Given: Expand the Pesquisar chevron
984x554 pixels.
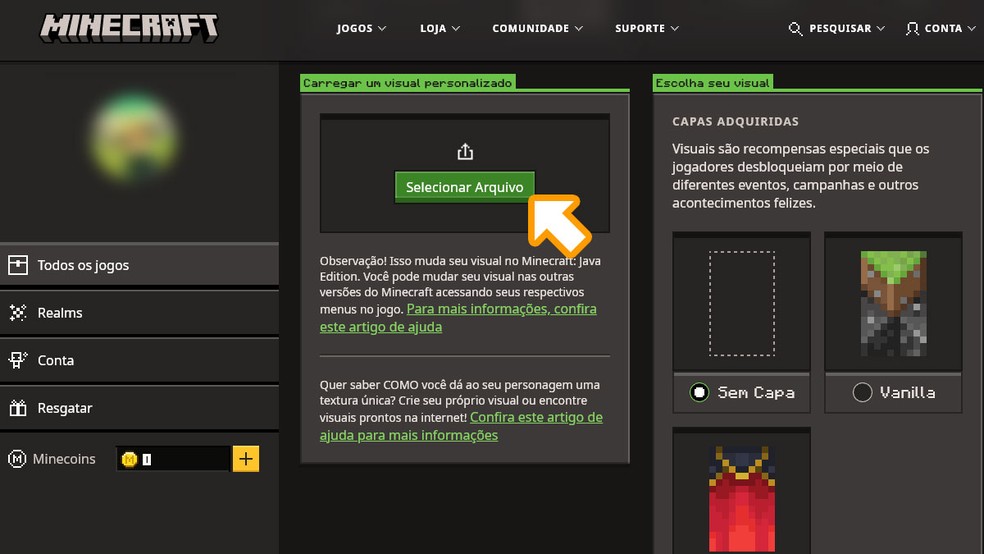Looking at the screenshot, I should click(x=880, y=29).
